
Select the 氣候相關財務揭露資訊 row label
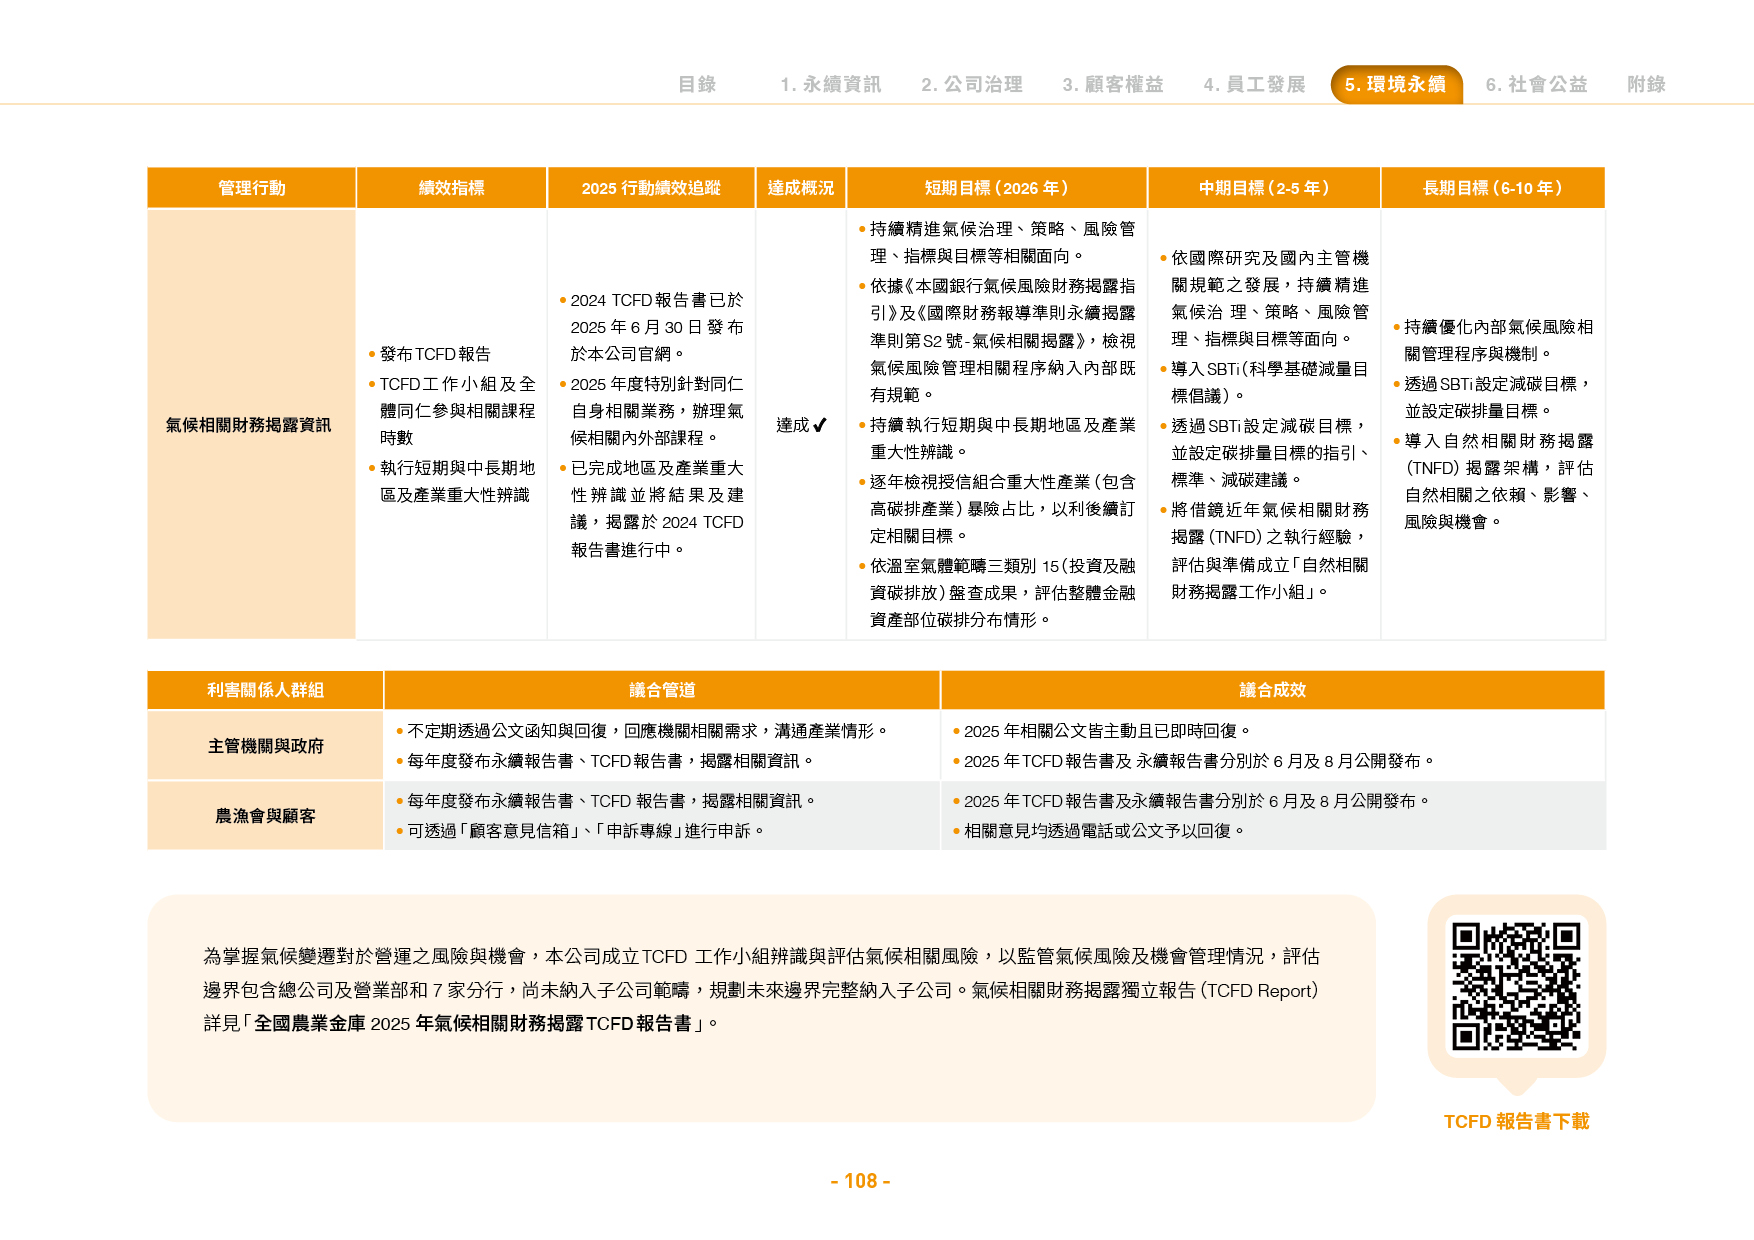[x=248, y=425]
